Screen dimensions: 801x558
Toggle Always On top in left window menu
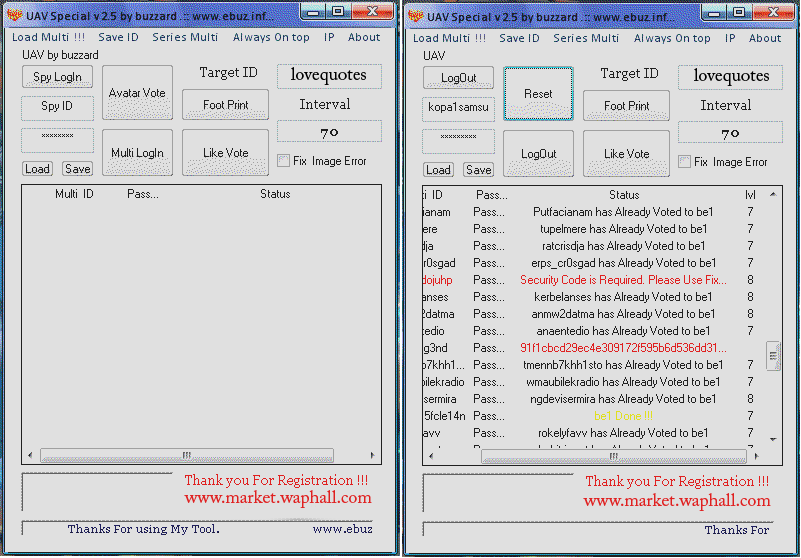click(271, 37)
